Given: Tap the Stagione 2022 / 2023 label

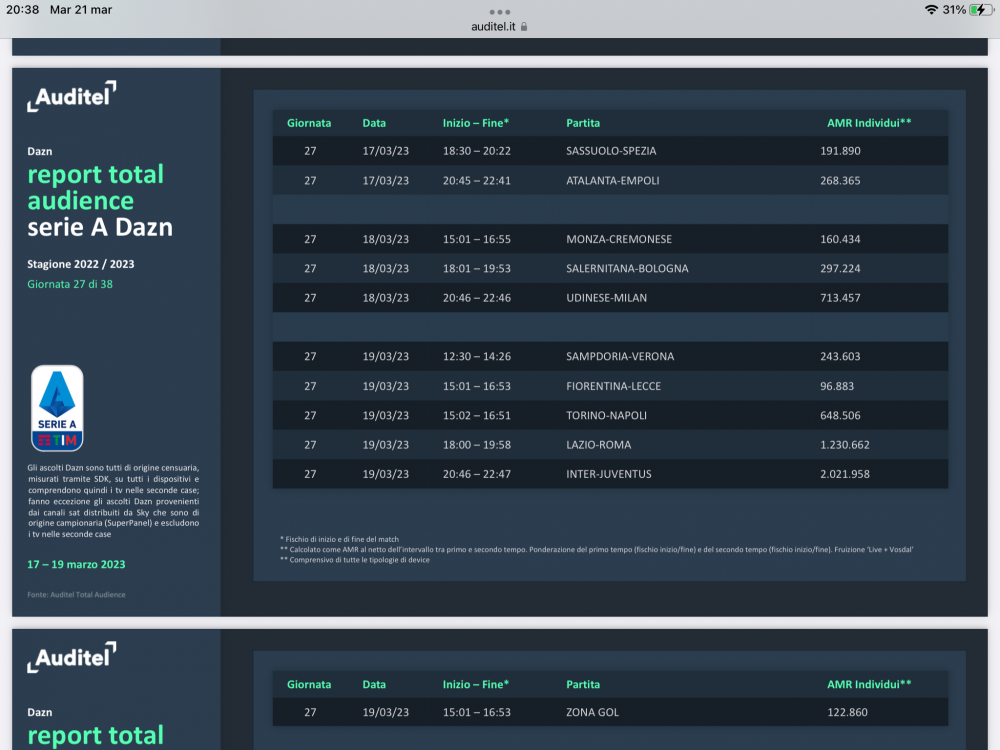Looking at the screenshot, I should pyautogui.click(x=80, y=264).
